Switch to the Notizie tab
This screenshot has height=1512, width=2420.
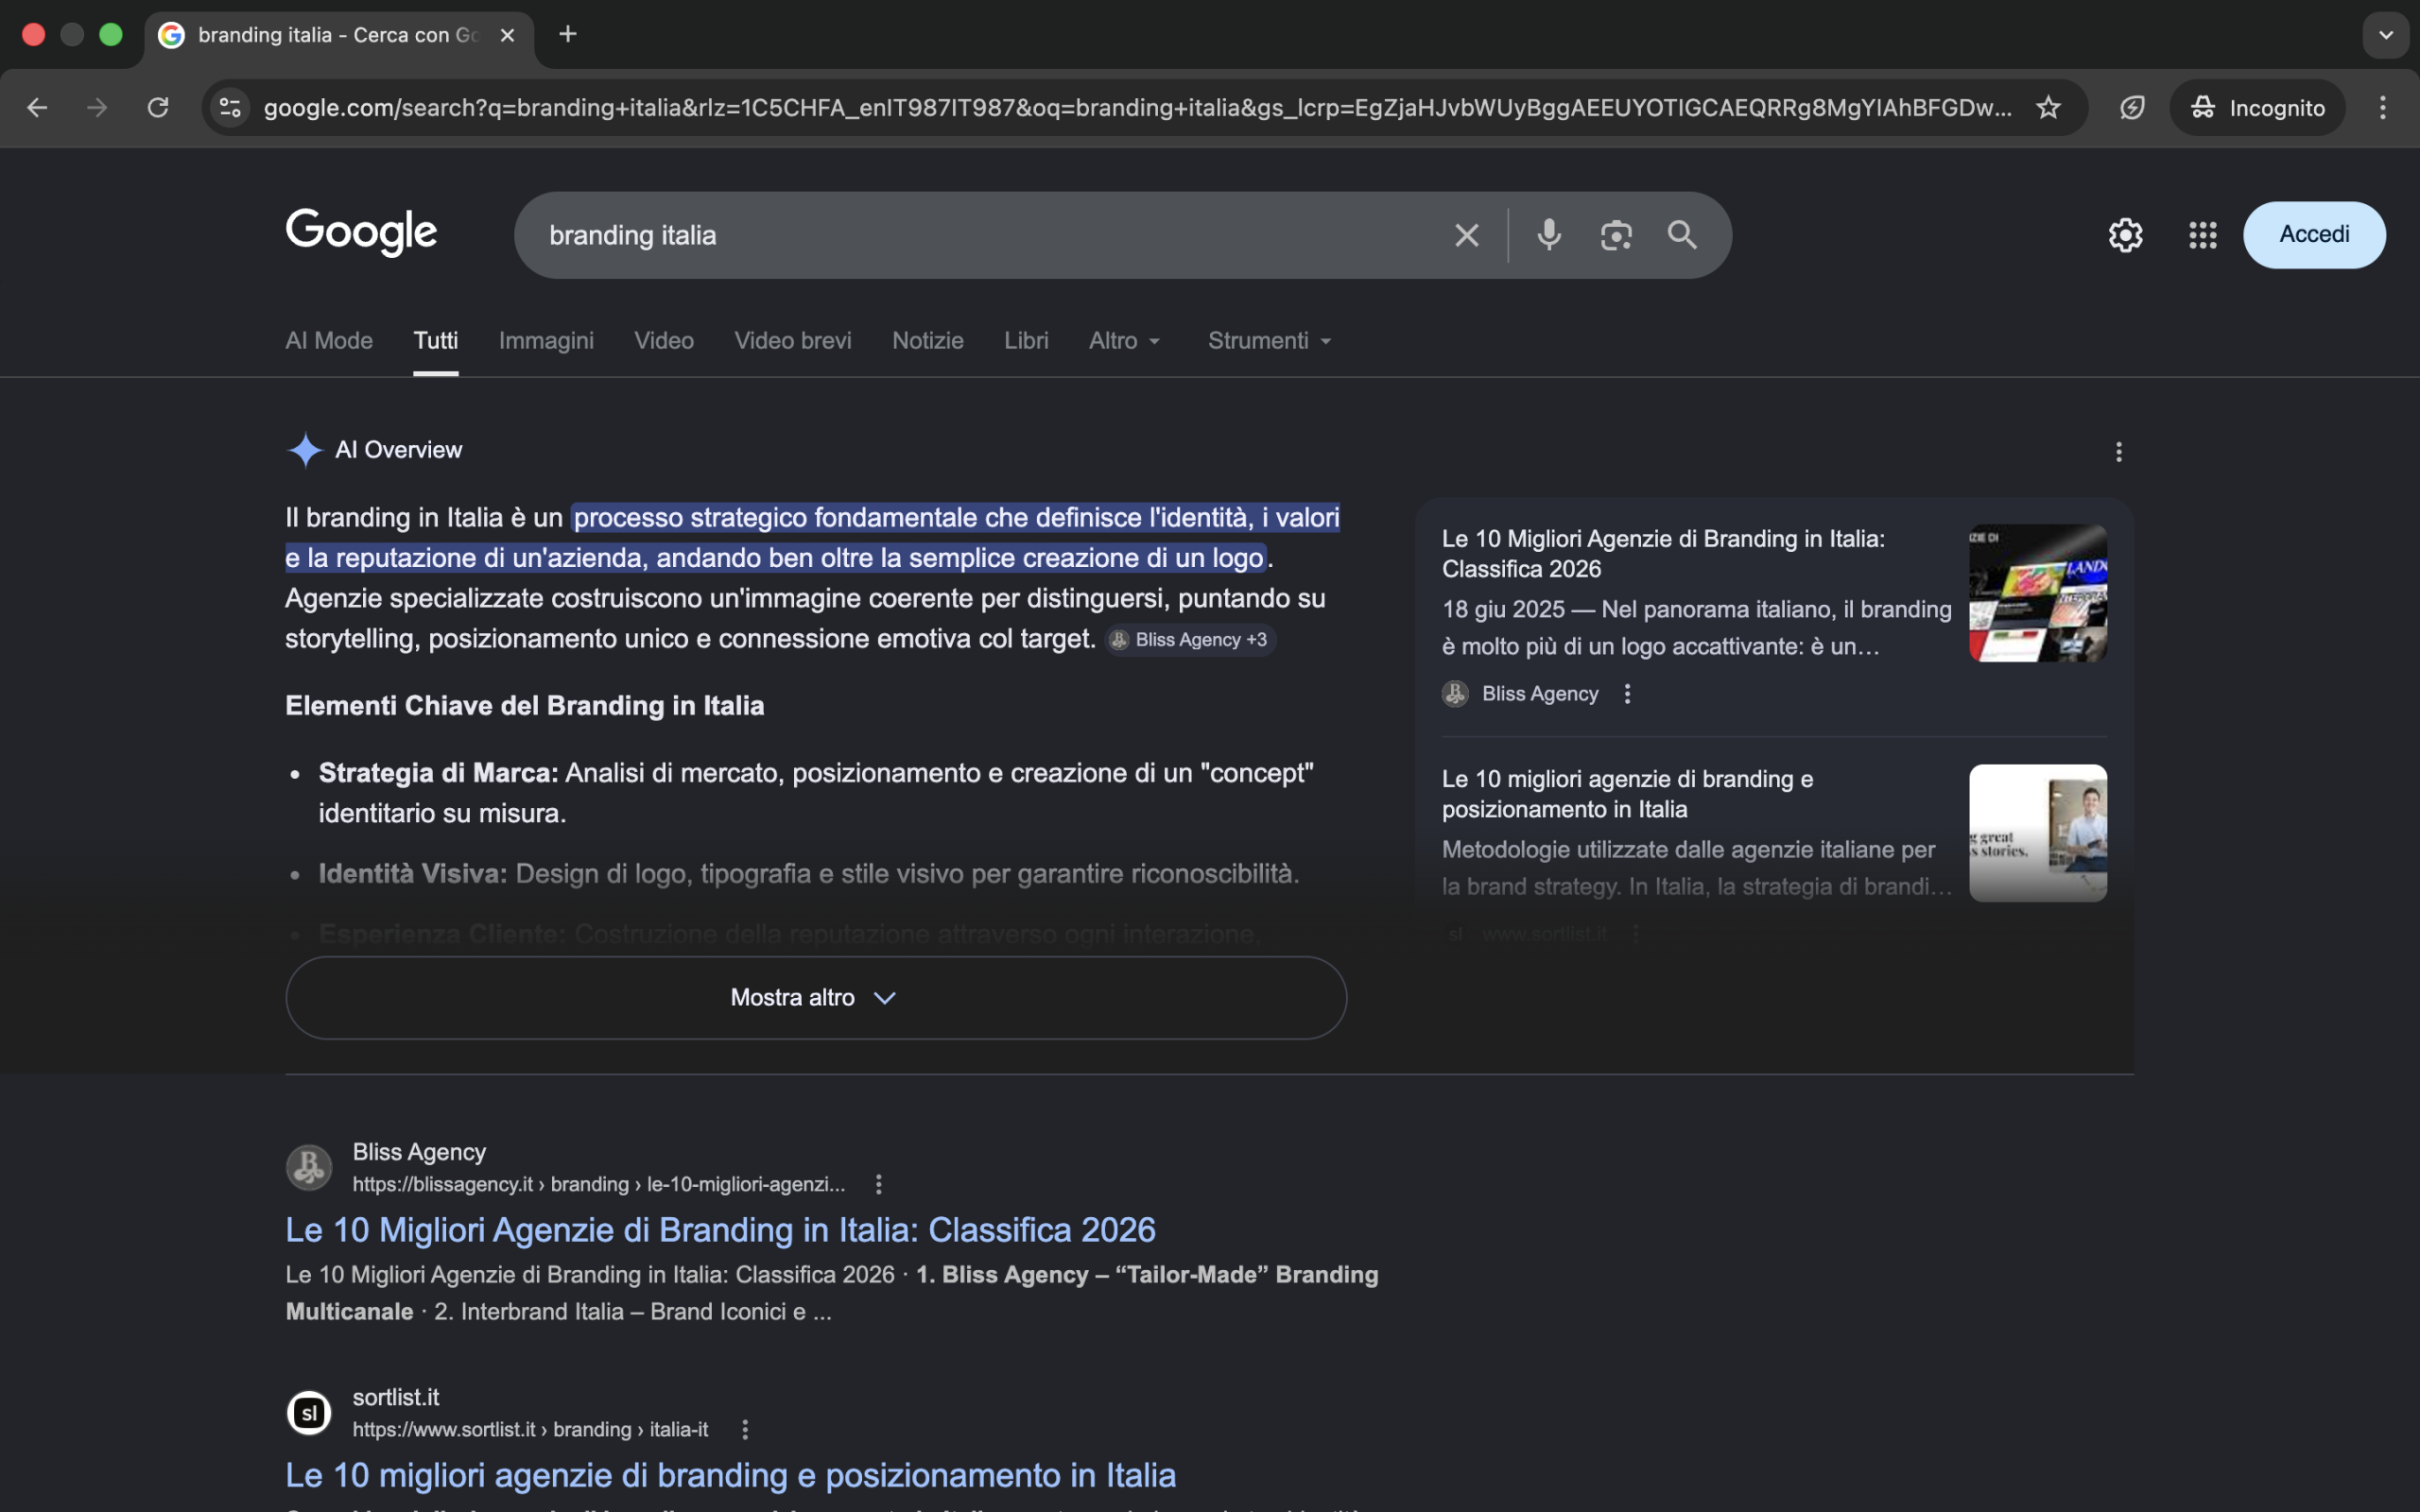(928, 341)
